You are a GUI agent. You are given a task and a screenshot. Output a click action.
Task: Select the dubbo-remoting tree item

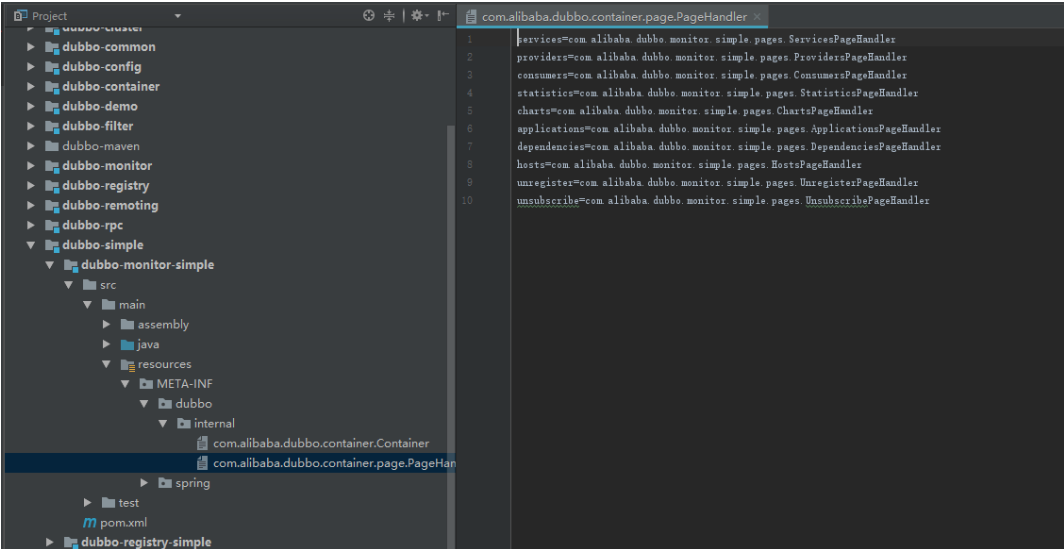[x=110, y=205]
